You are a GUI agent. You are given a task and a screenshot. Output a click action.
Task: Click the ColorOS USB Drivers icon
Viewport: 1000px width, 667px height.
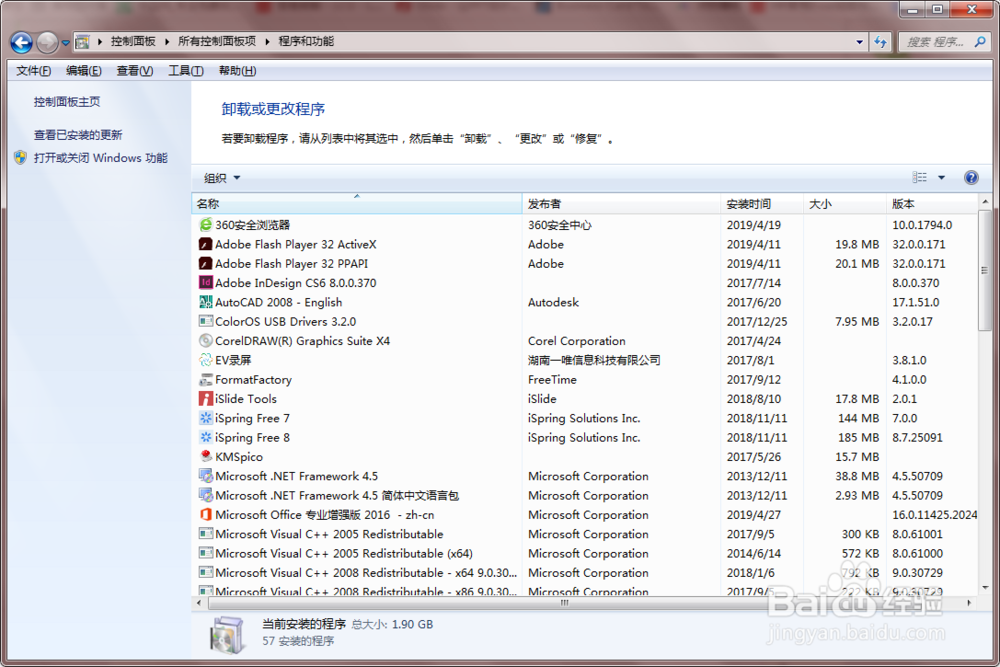click(x=205, y=321)
